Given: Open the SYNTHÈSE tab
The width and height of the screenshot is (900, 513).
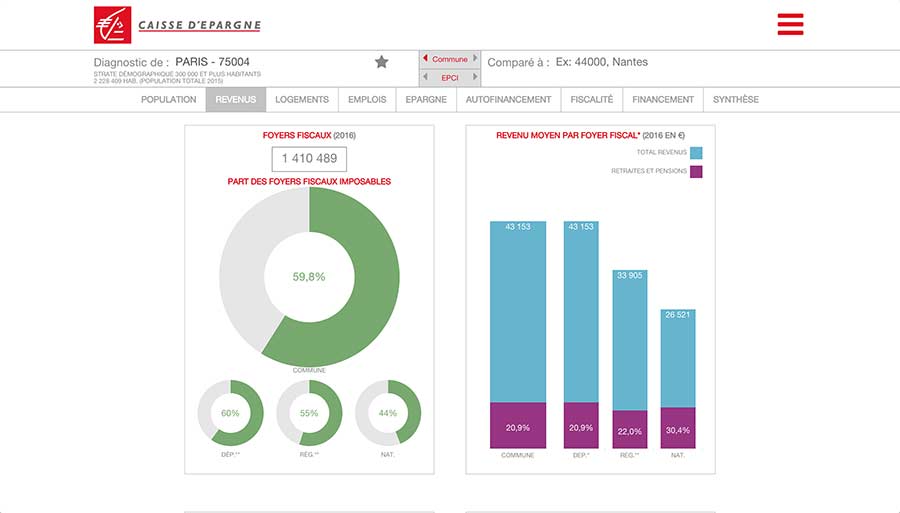Looking at the screenshot, I should 736,99.
